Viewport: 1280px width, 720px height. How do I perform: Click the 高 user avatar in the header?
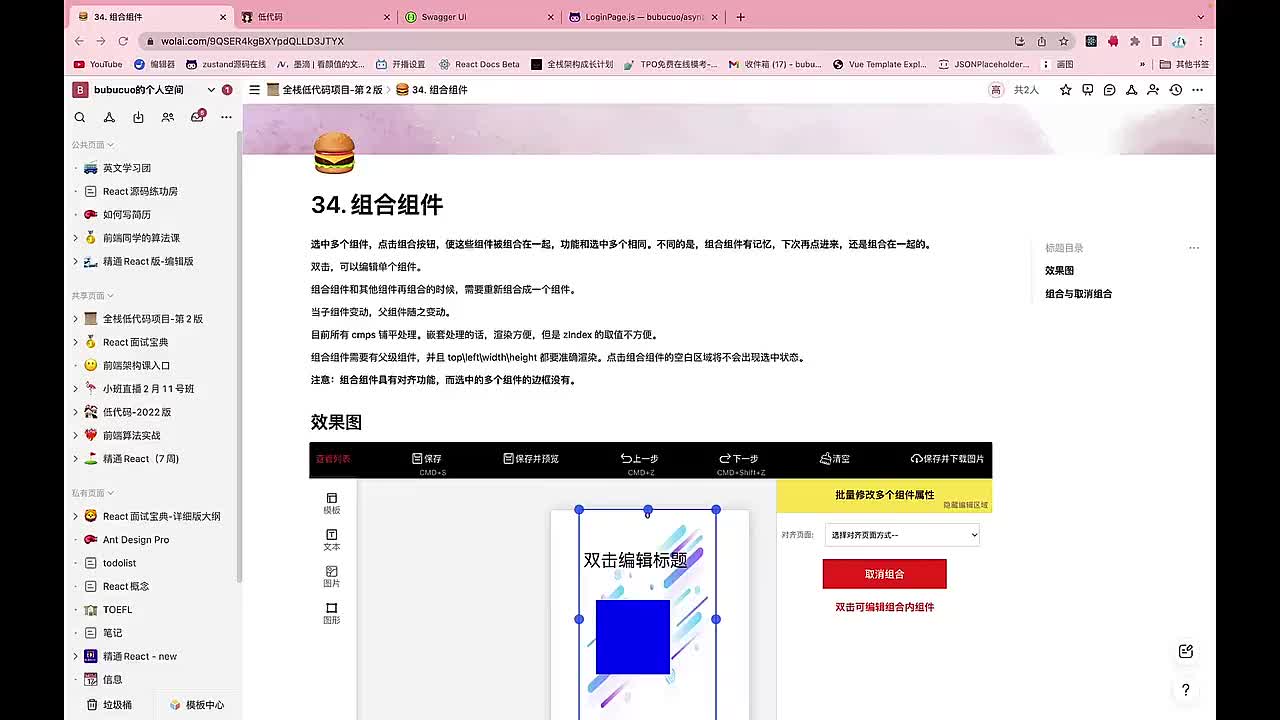click(995, 90)
